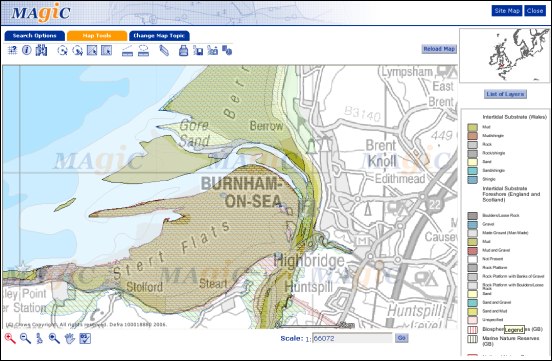Select the rectangle selection tool icon

tap(92, 51)
